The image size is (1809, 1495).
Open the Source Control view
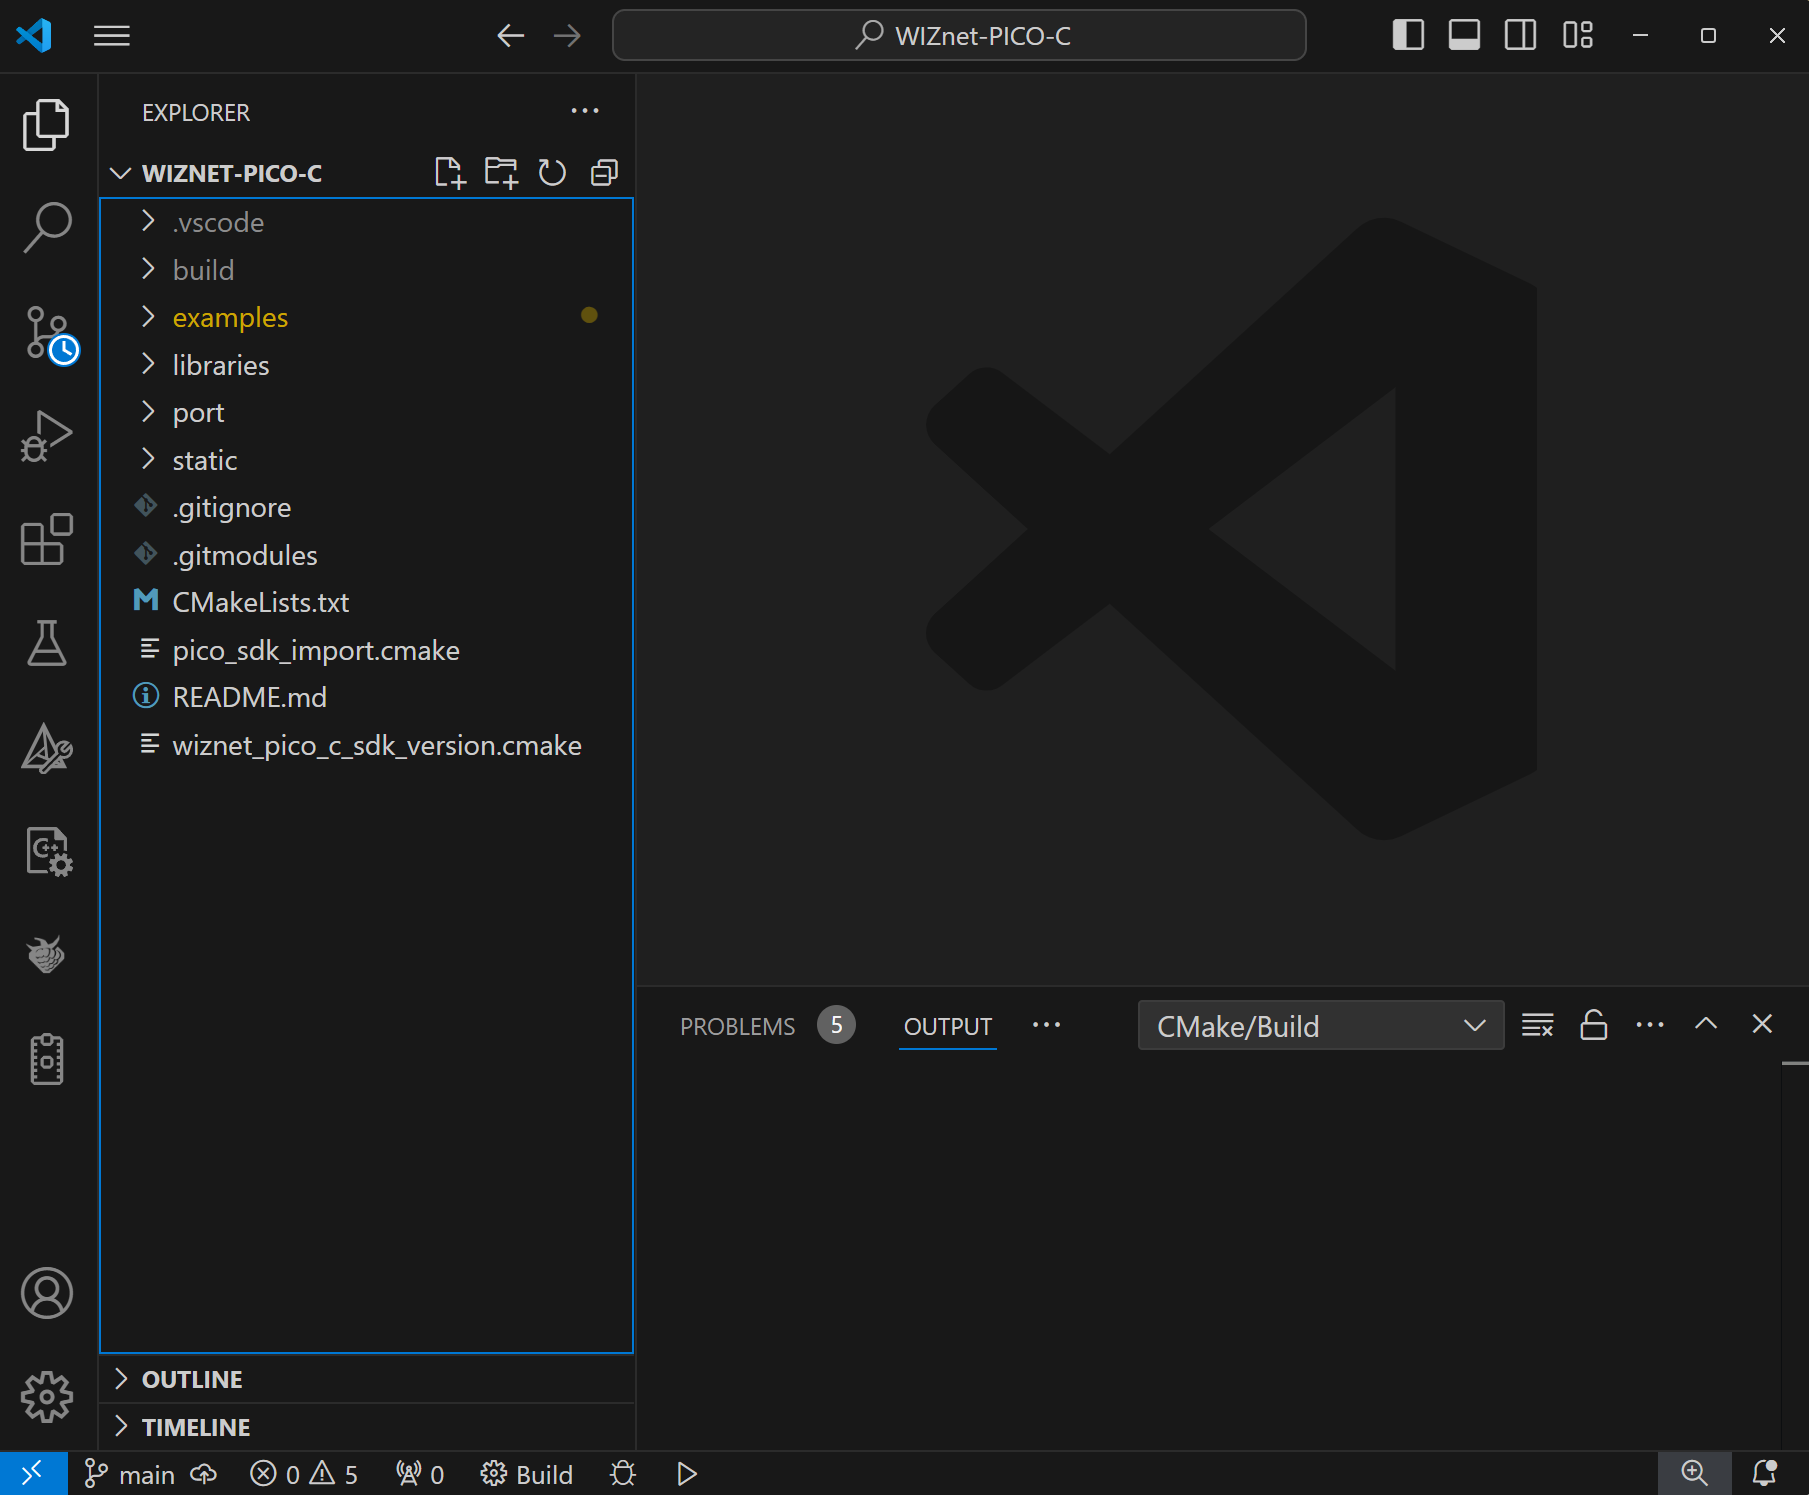click(47, 333)
